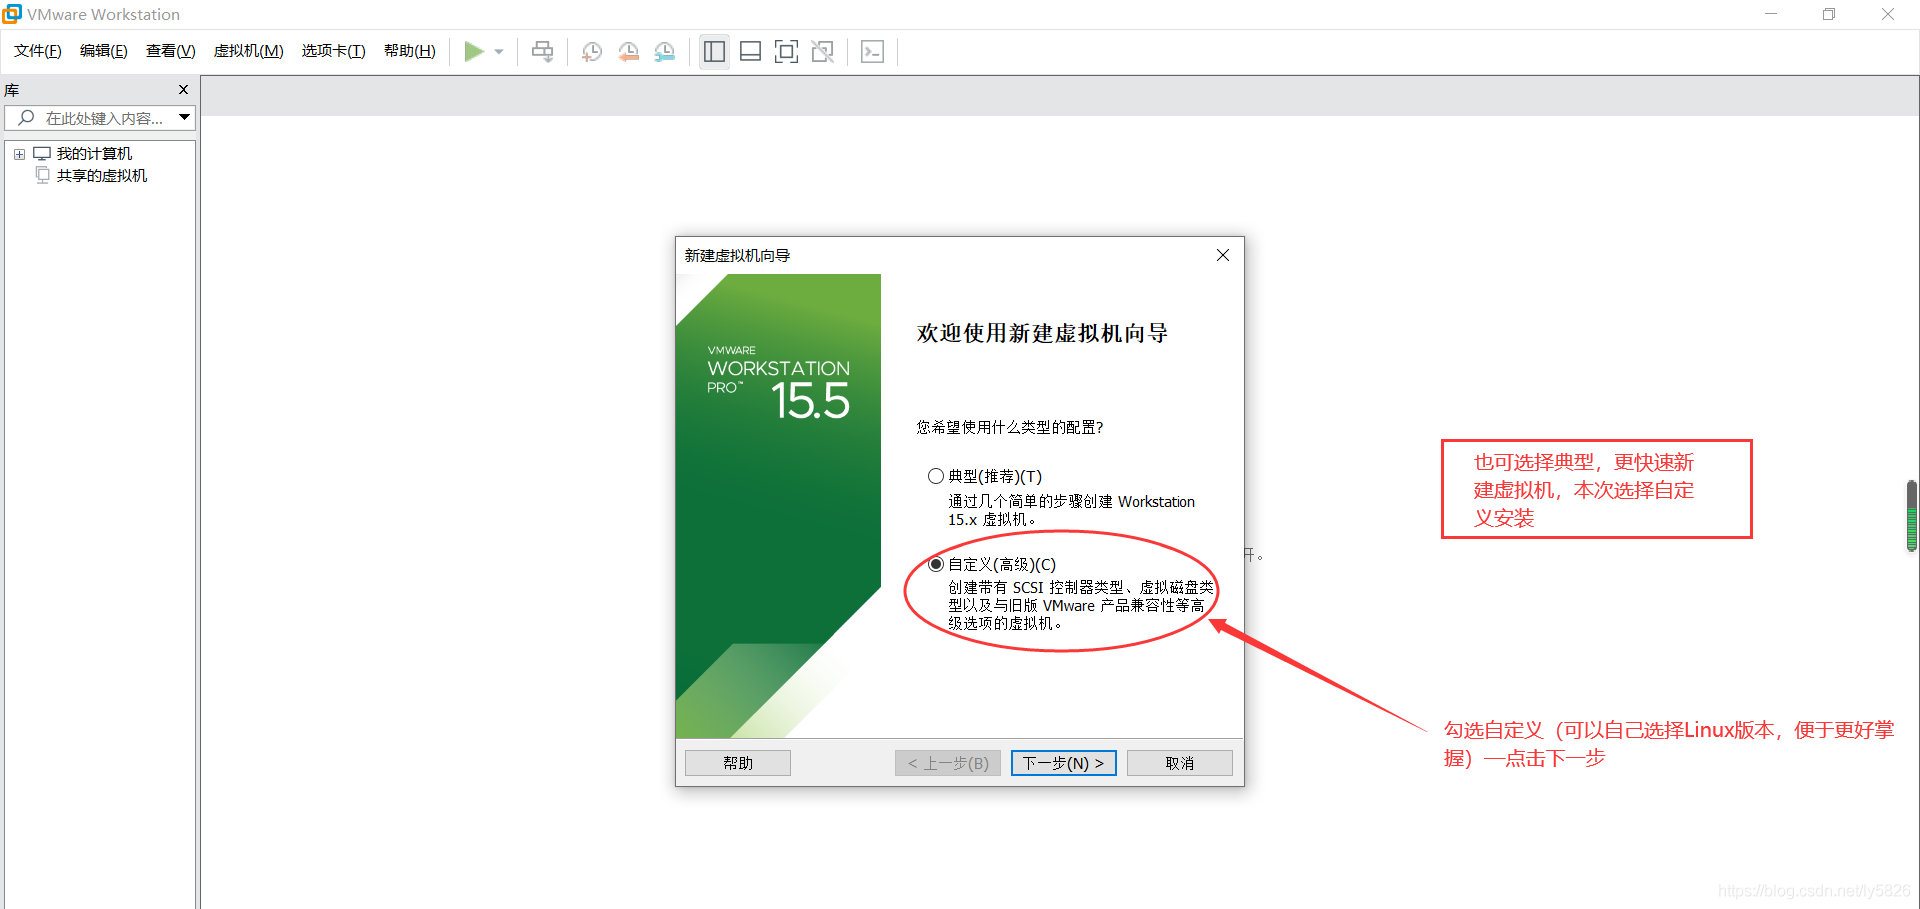Toggle the library sidebar view icon
1920x909 pixels.
[x=714, y=51]
